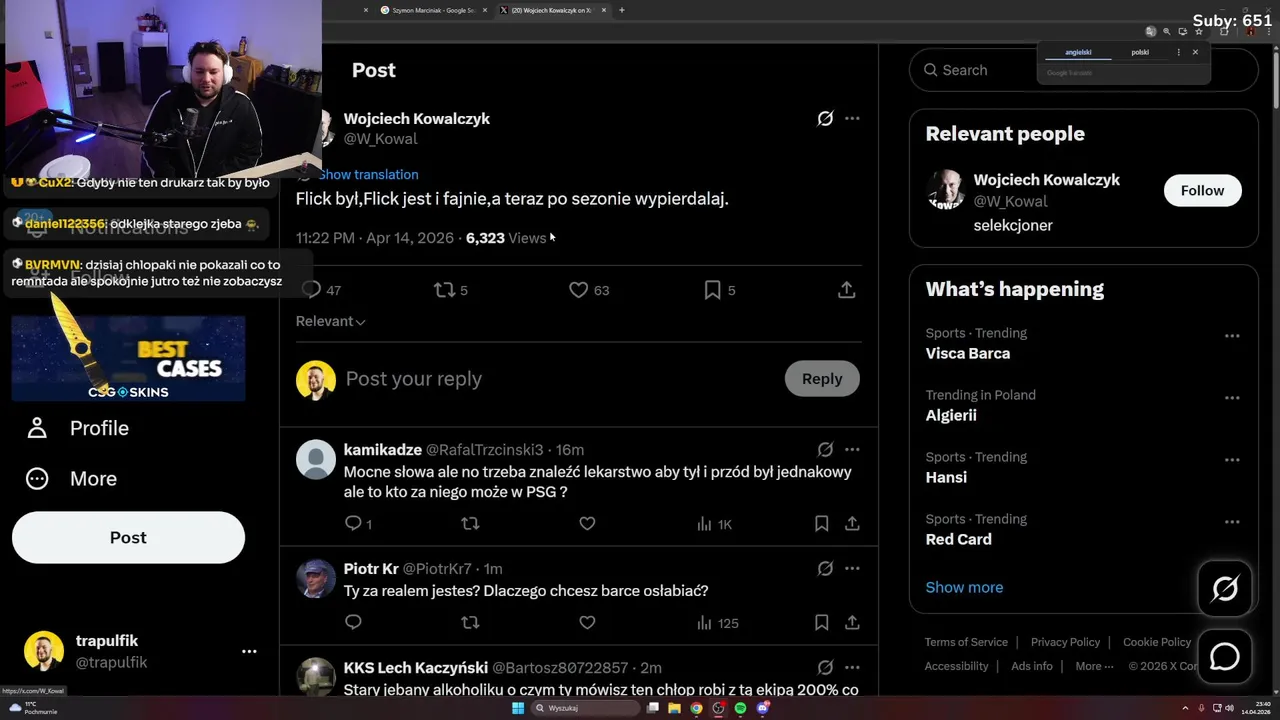Open options for Algierii trend
Viewport: 1280px width, 720px height.
tap(1232, 398)
